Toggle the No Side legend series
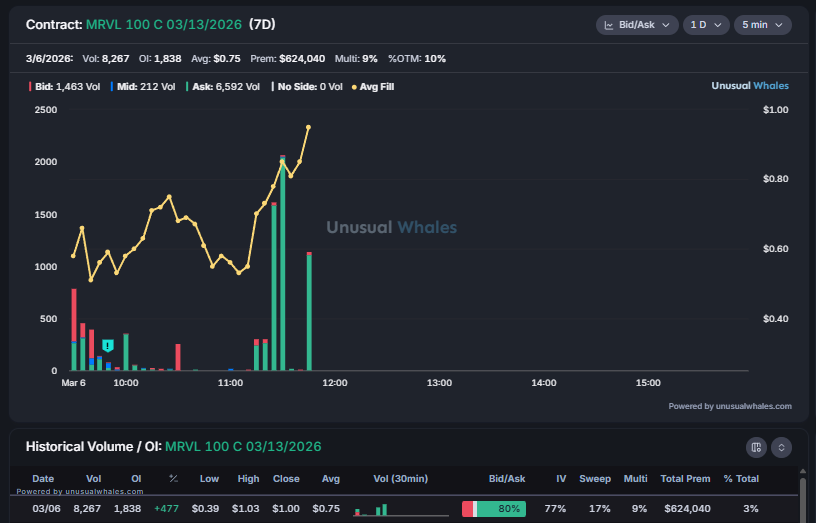Viewport: 816px width, 523px height. tap(306, 87)
